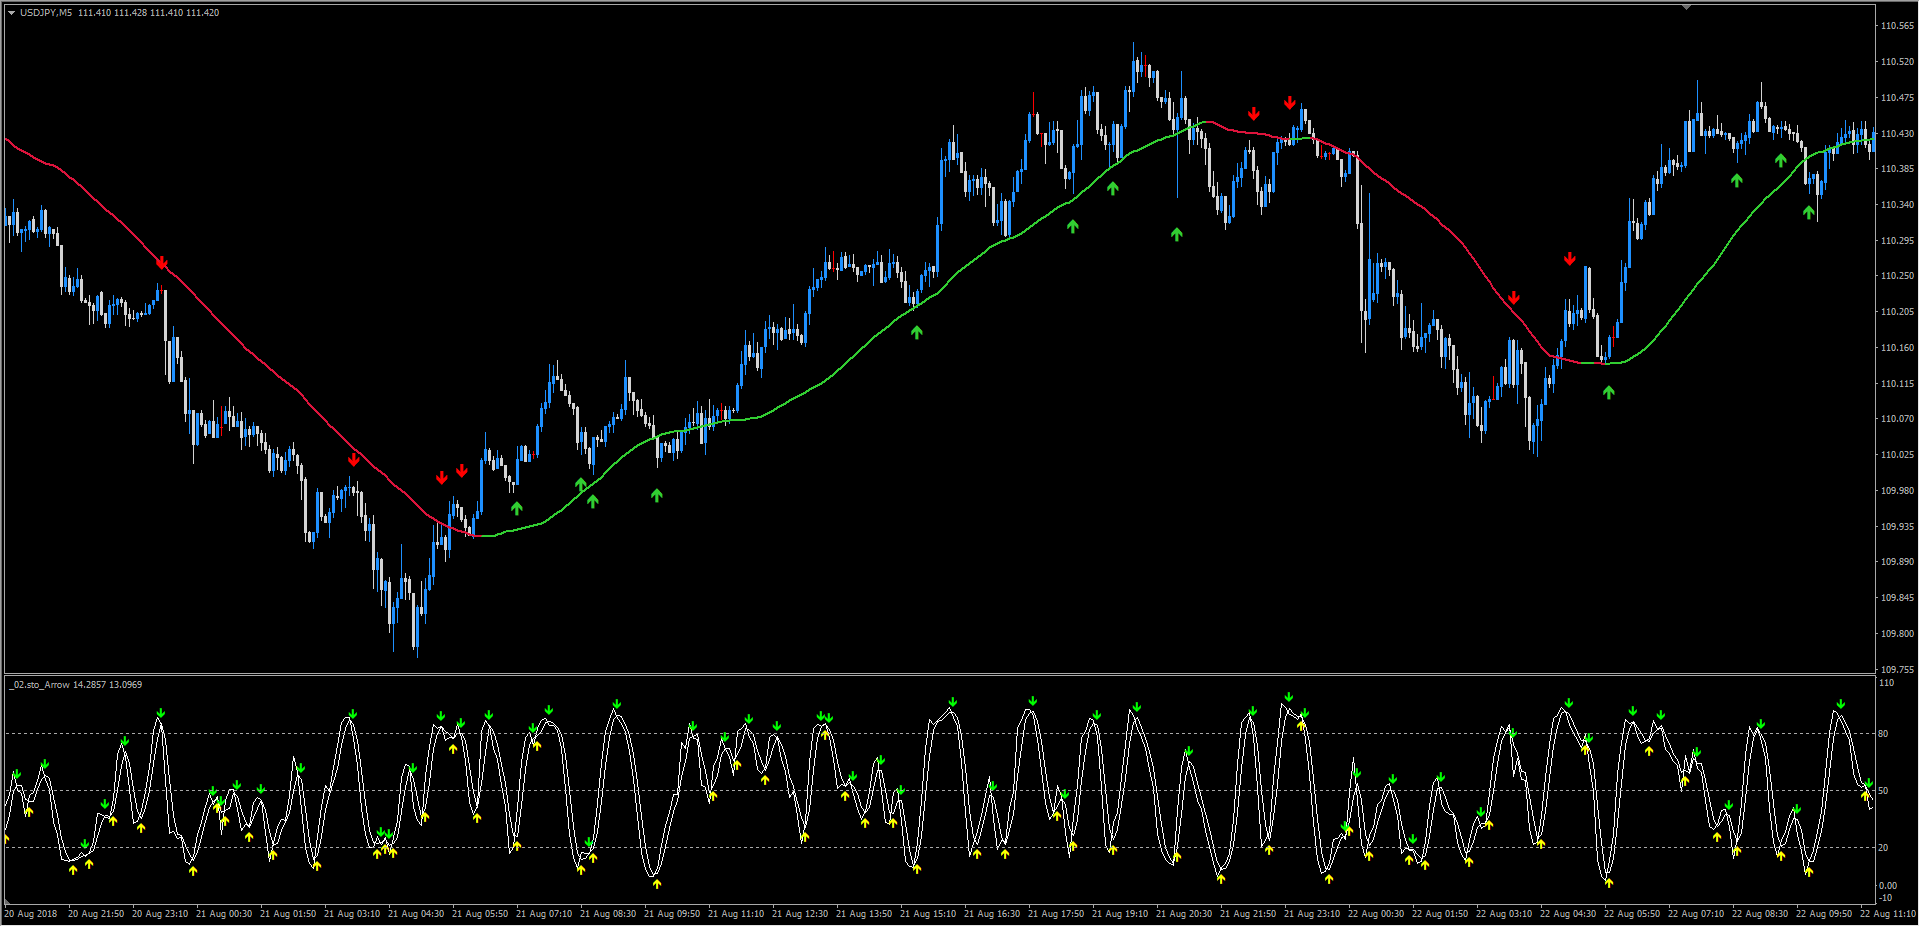This screenshot has width=1920, height=927.
Task: Select the _02.sto_Arrow indicator label
Action: 41,685
